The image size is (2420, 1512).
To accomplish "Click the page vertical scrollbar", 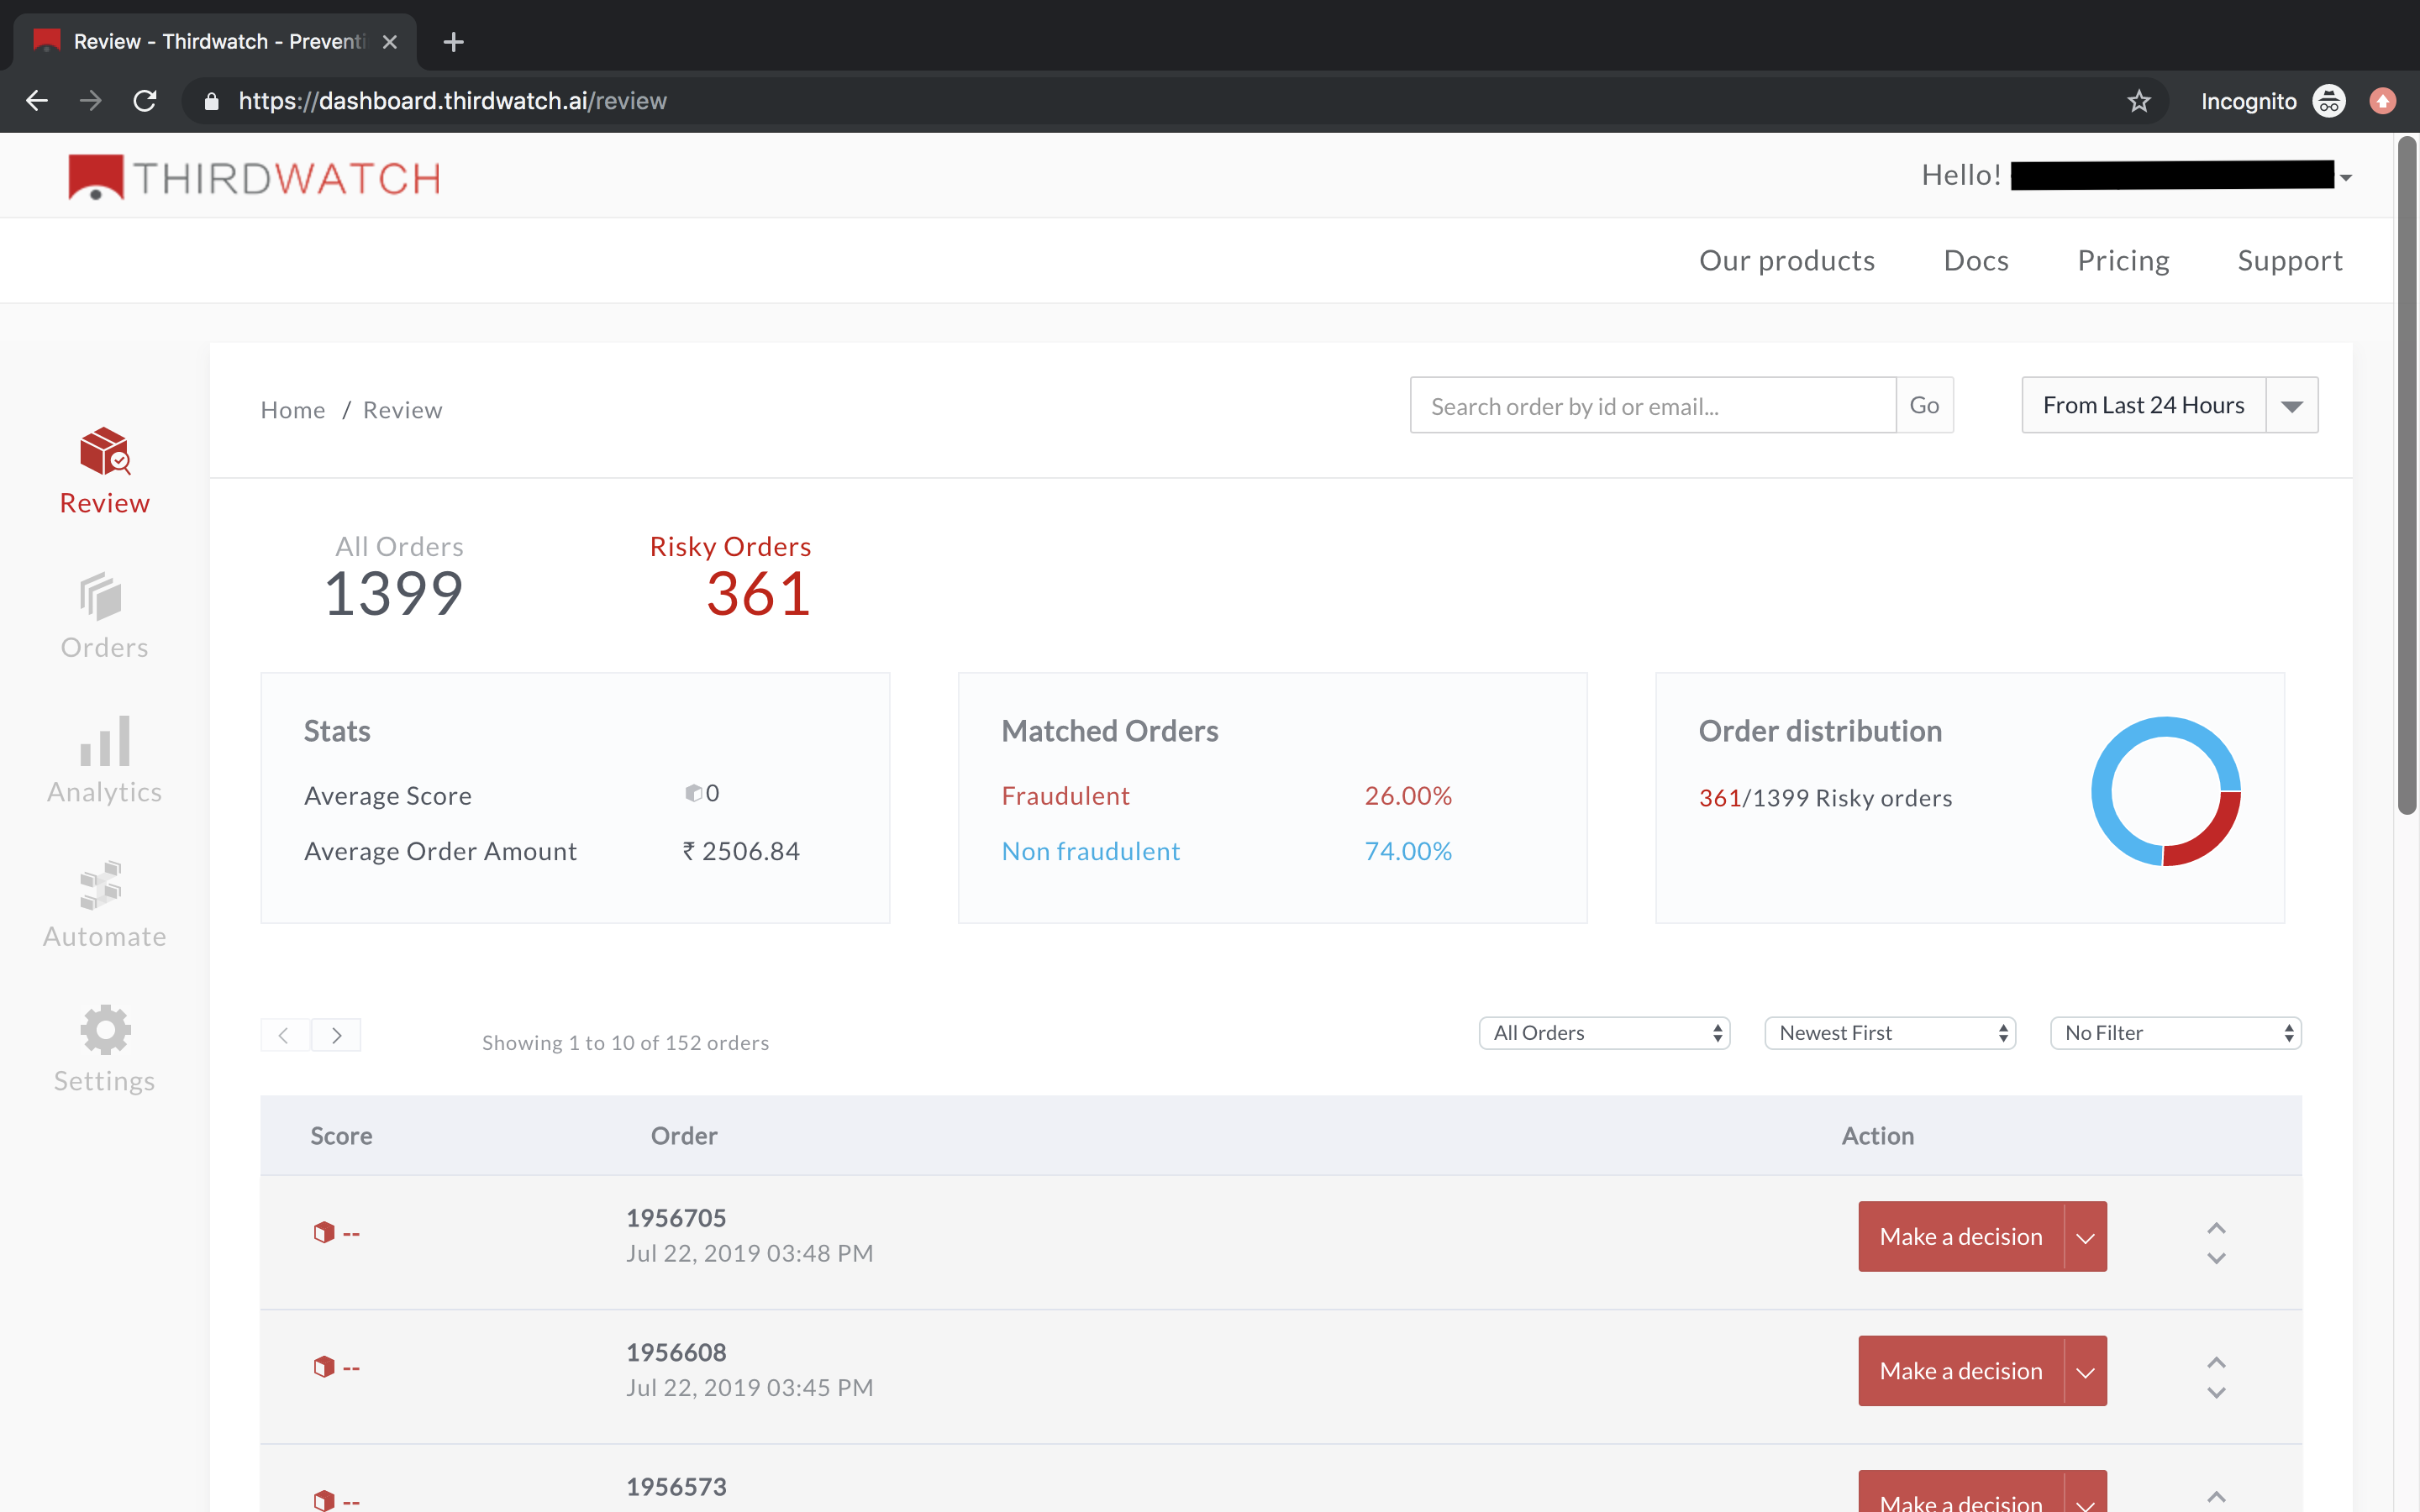I will tap(2407, 476).
